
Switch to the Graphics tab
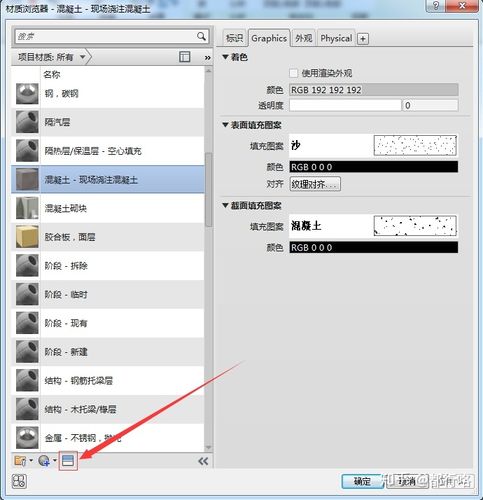click(x=269, y=38)
